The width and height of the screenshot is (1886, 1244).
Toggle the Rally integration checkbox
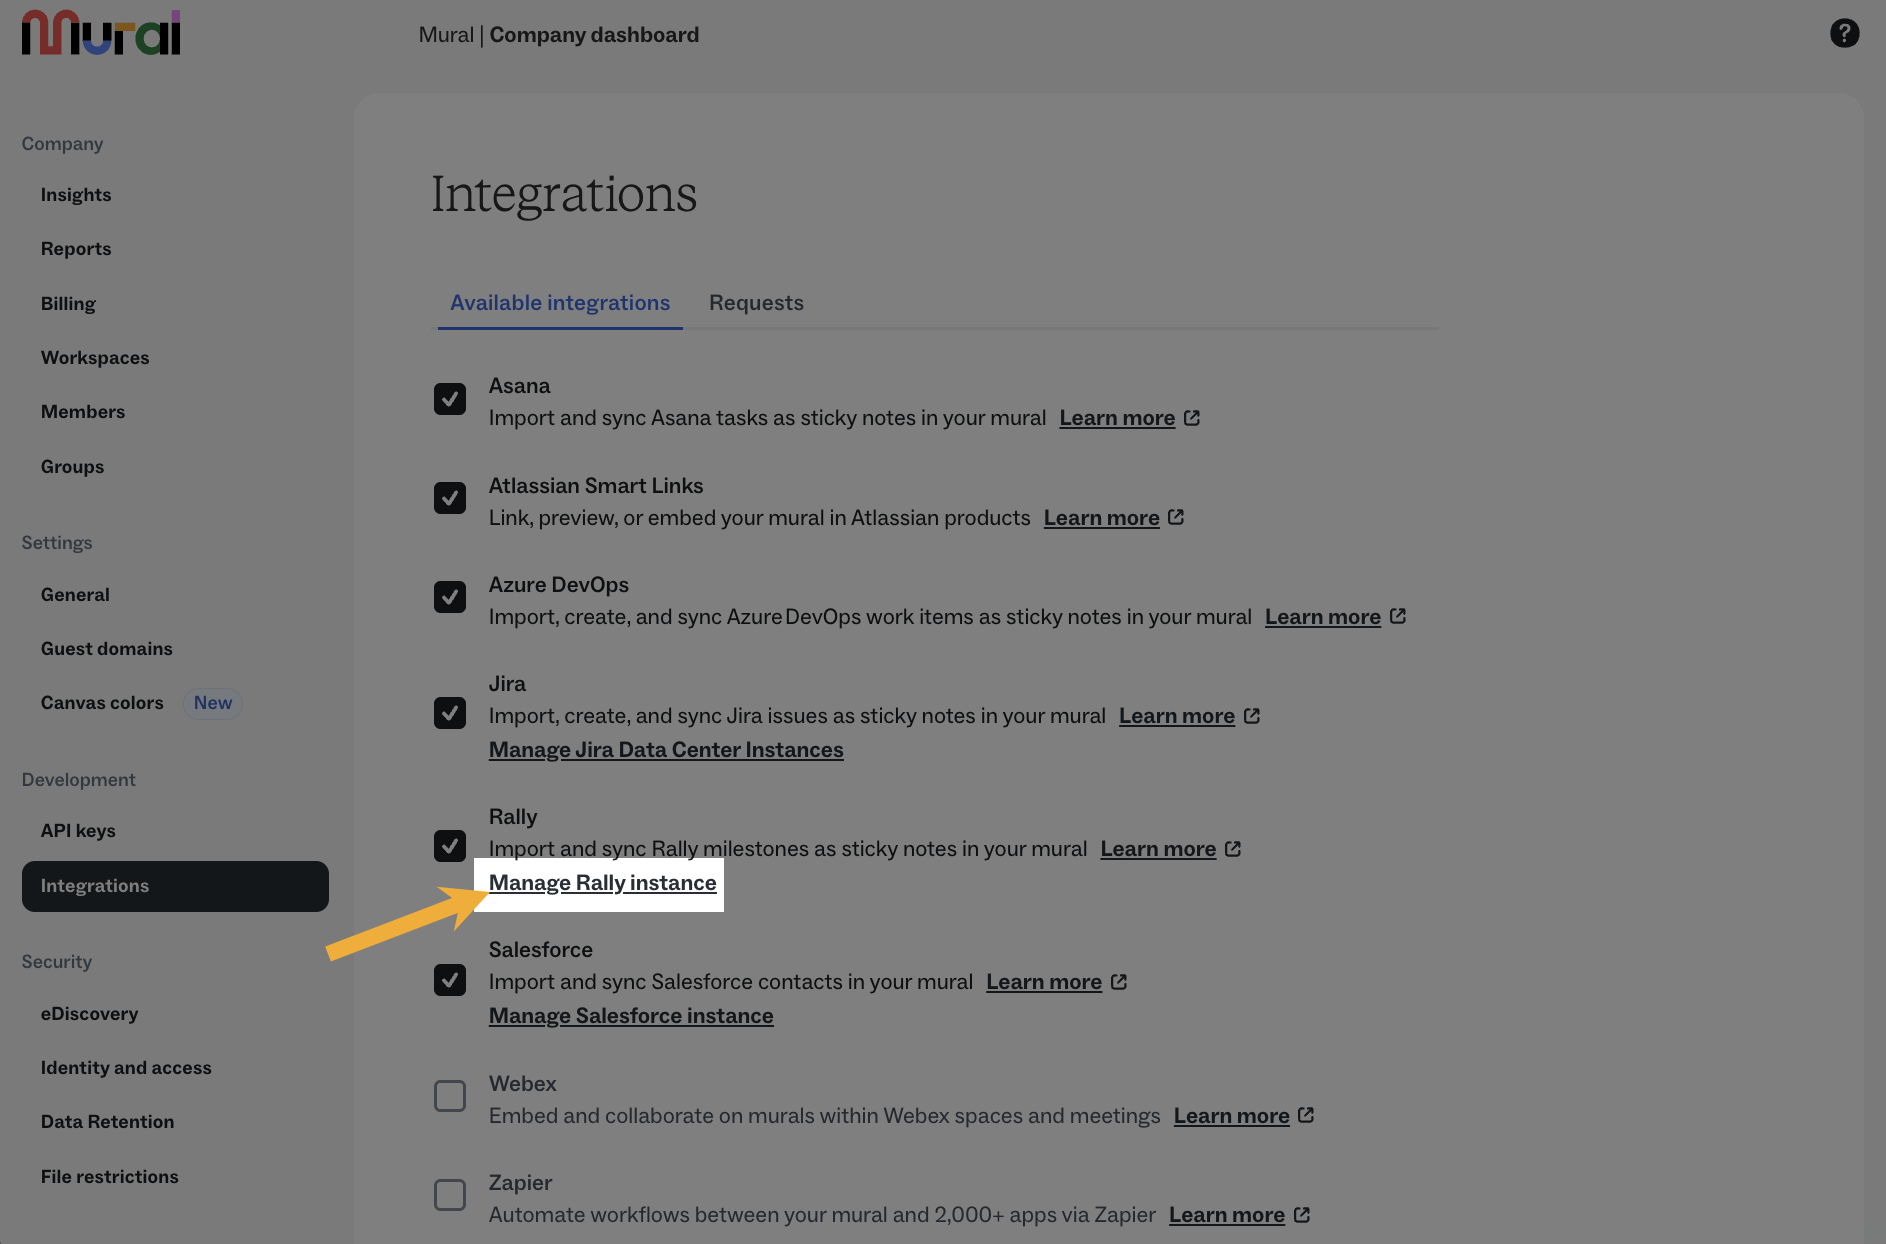tap(450, 846)
